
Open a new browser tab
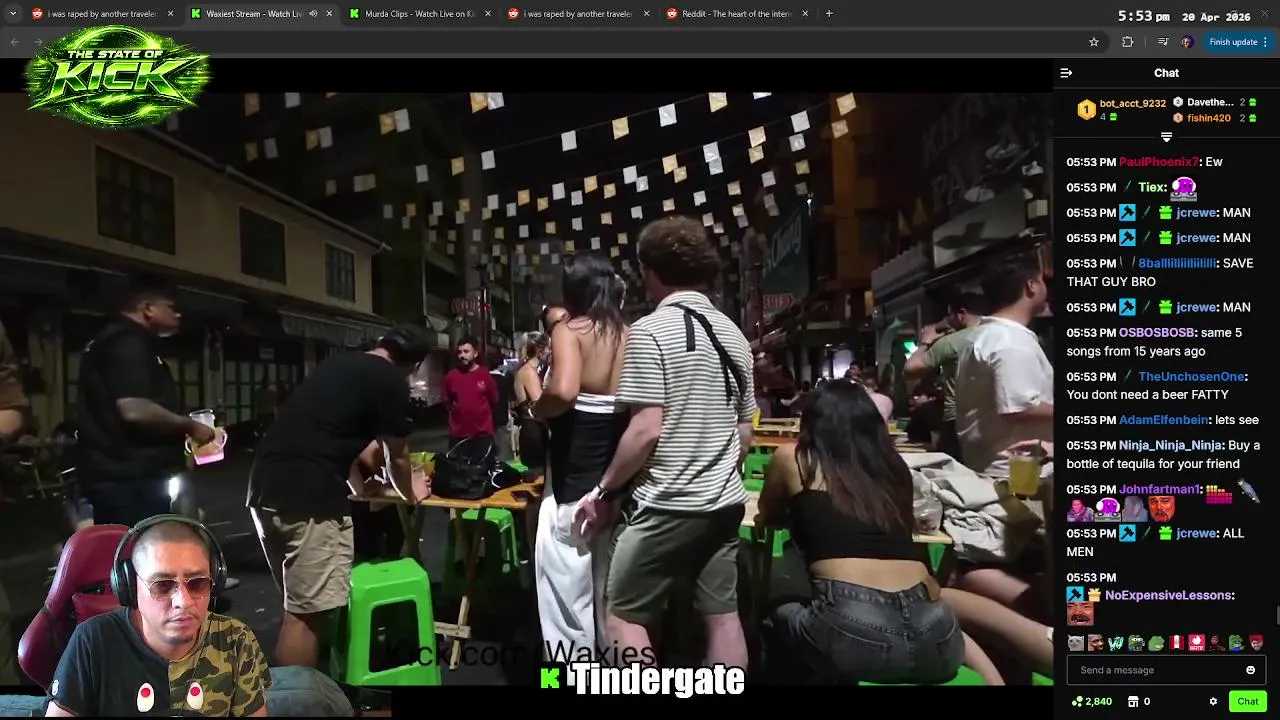pyautogui.click(x=829, y=14)
